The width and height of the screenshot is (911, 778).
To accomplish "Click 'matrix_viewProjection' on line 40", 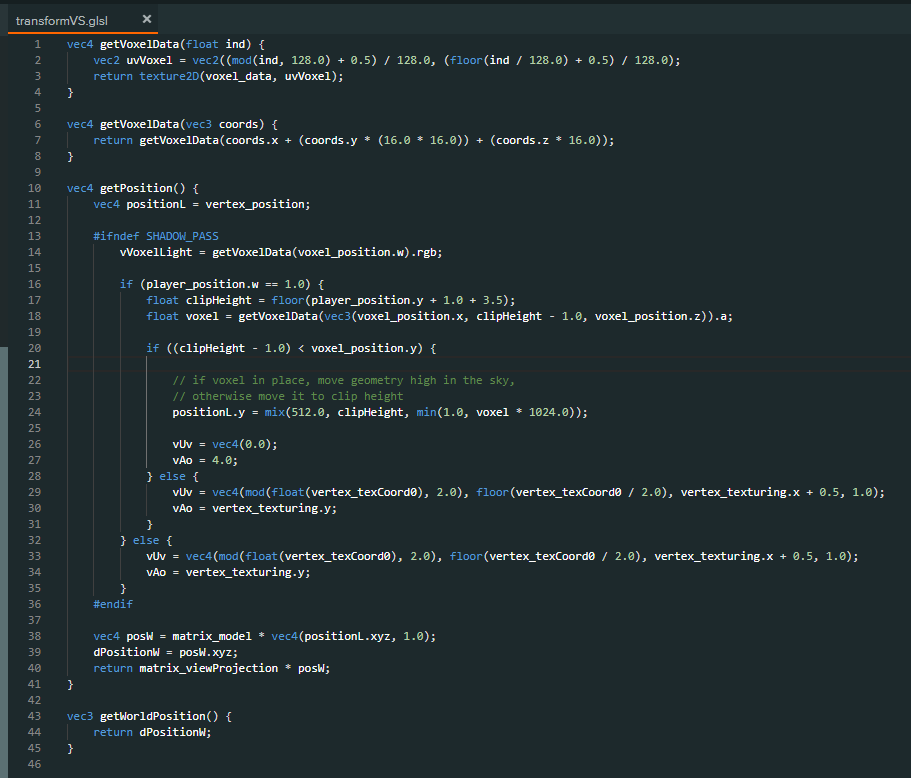I will pyautogui.click(x=209, y=669).
